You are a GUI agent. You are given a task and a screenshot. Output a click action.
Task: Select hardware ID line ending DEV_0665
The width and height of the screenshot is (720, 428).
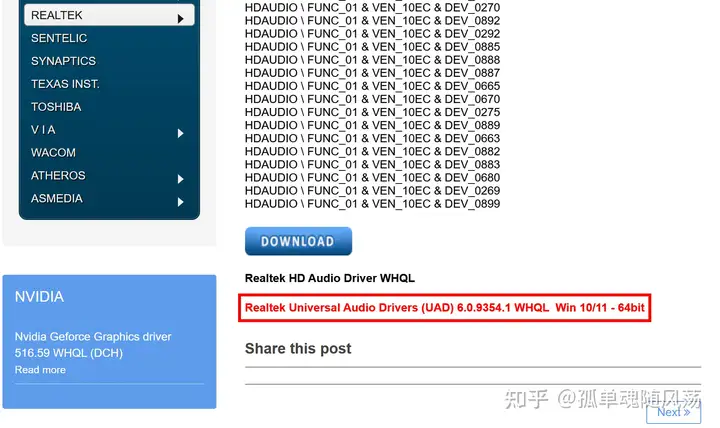(372, 86)
